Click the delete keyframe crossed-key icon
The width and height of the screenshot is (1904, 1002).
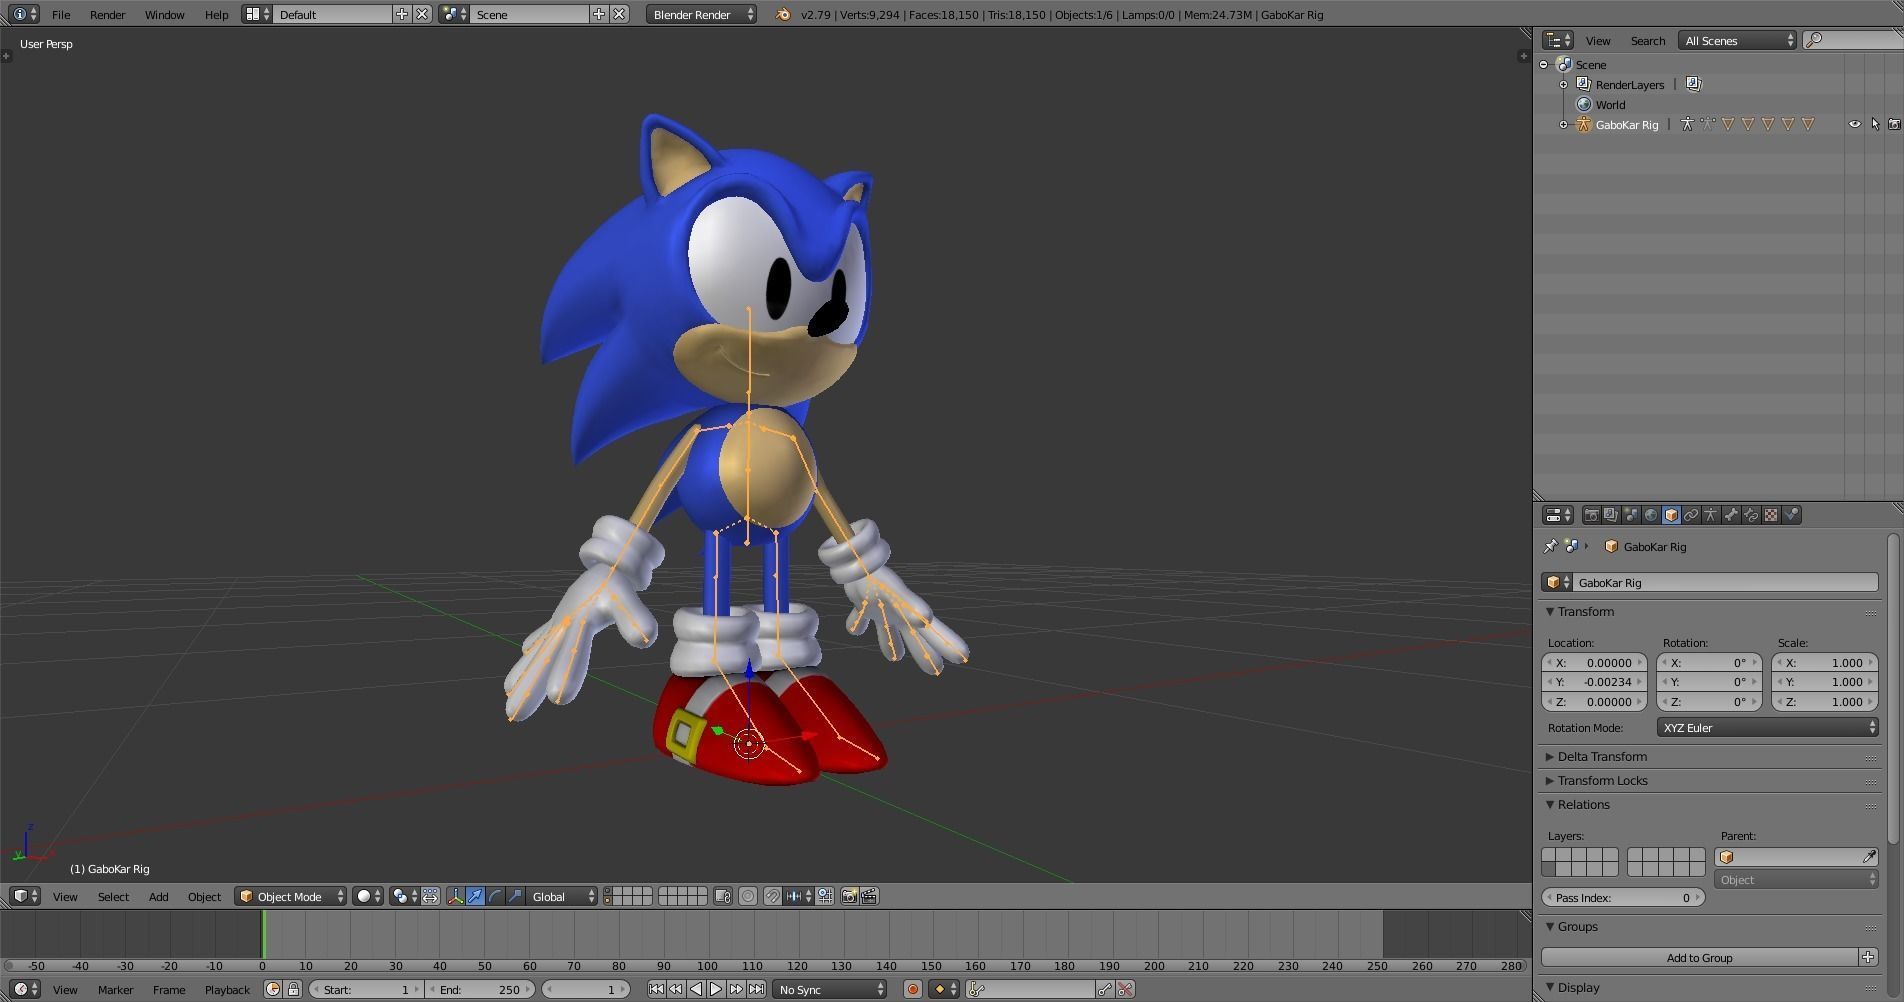coord(1125,989)
